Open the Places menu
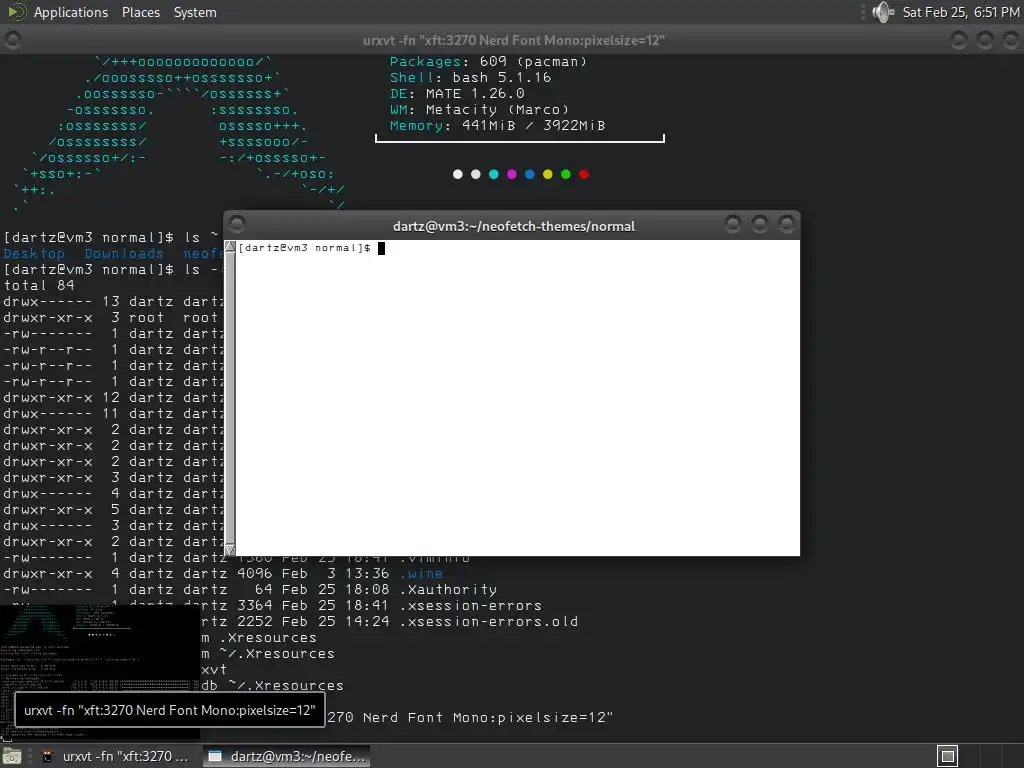The width and height of the screenshot is (1024, 768). [141, 12]
